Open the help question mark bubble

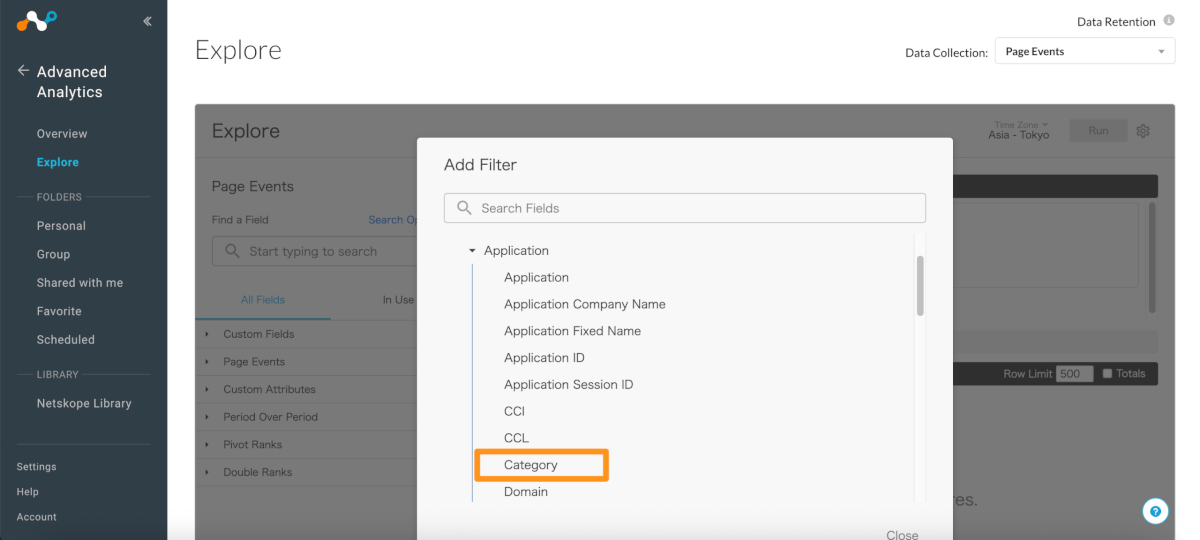point(1155,511)
